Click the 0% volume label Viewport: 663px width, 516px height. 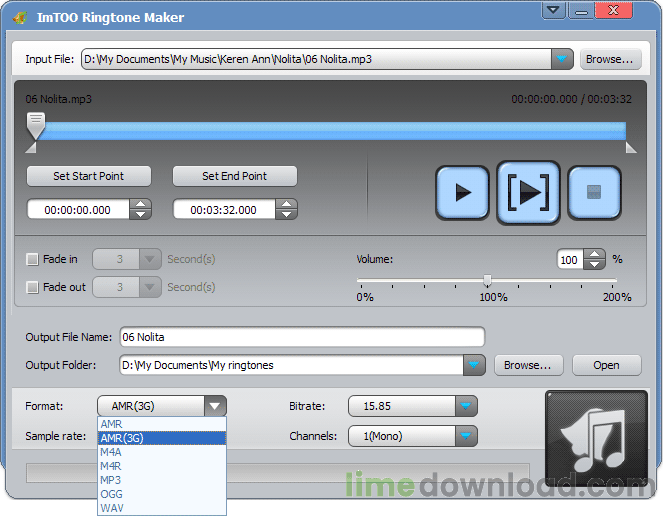click(x=365, y=297)
